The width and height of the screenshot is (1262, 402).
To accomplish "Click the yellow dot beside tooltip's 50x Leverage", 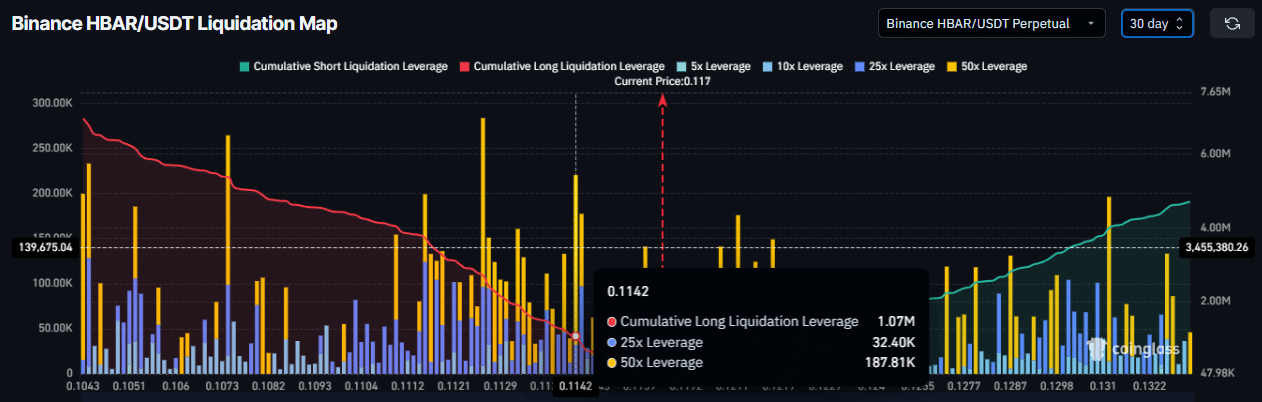I will (x=611, y=363).
